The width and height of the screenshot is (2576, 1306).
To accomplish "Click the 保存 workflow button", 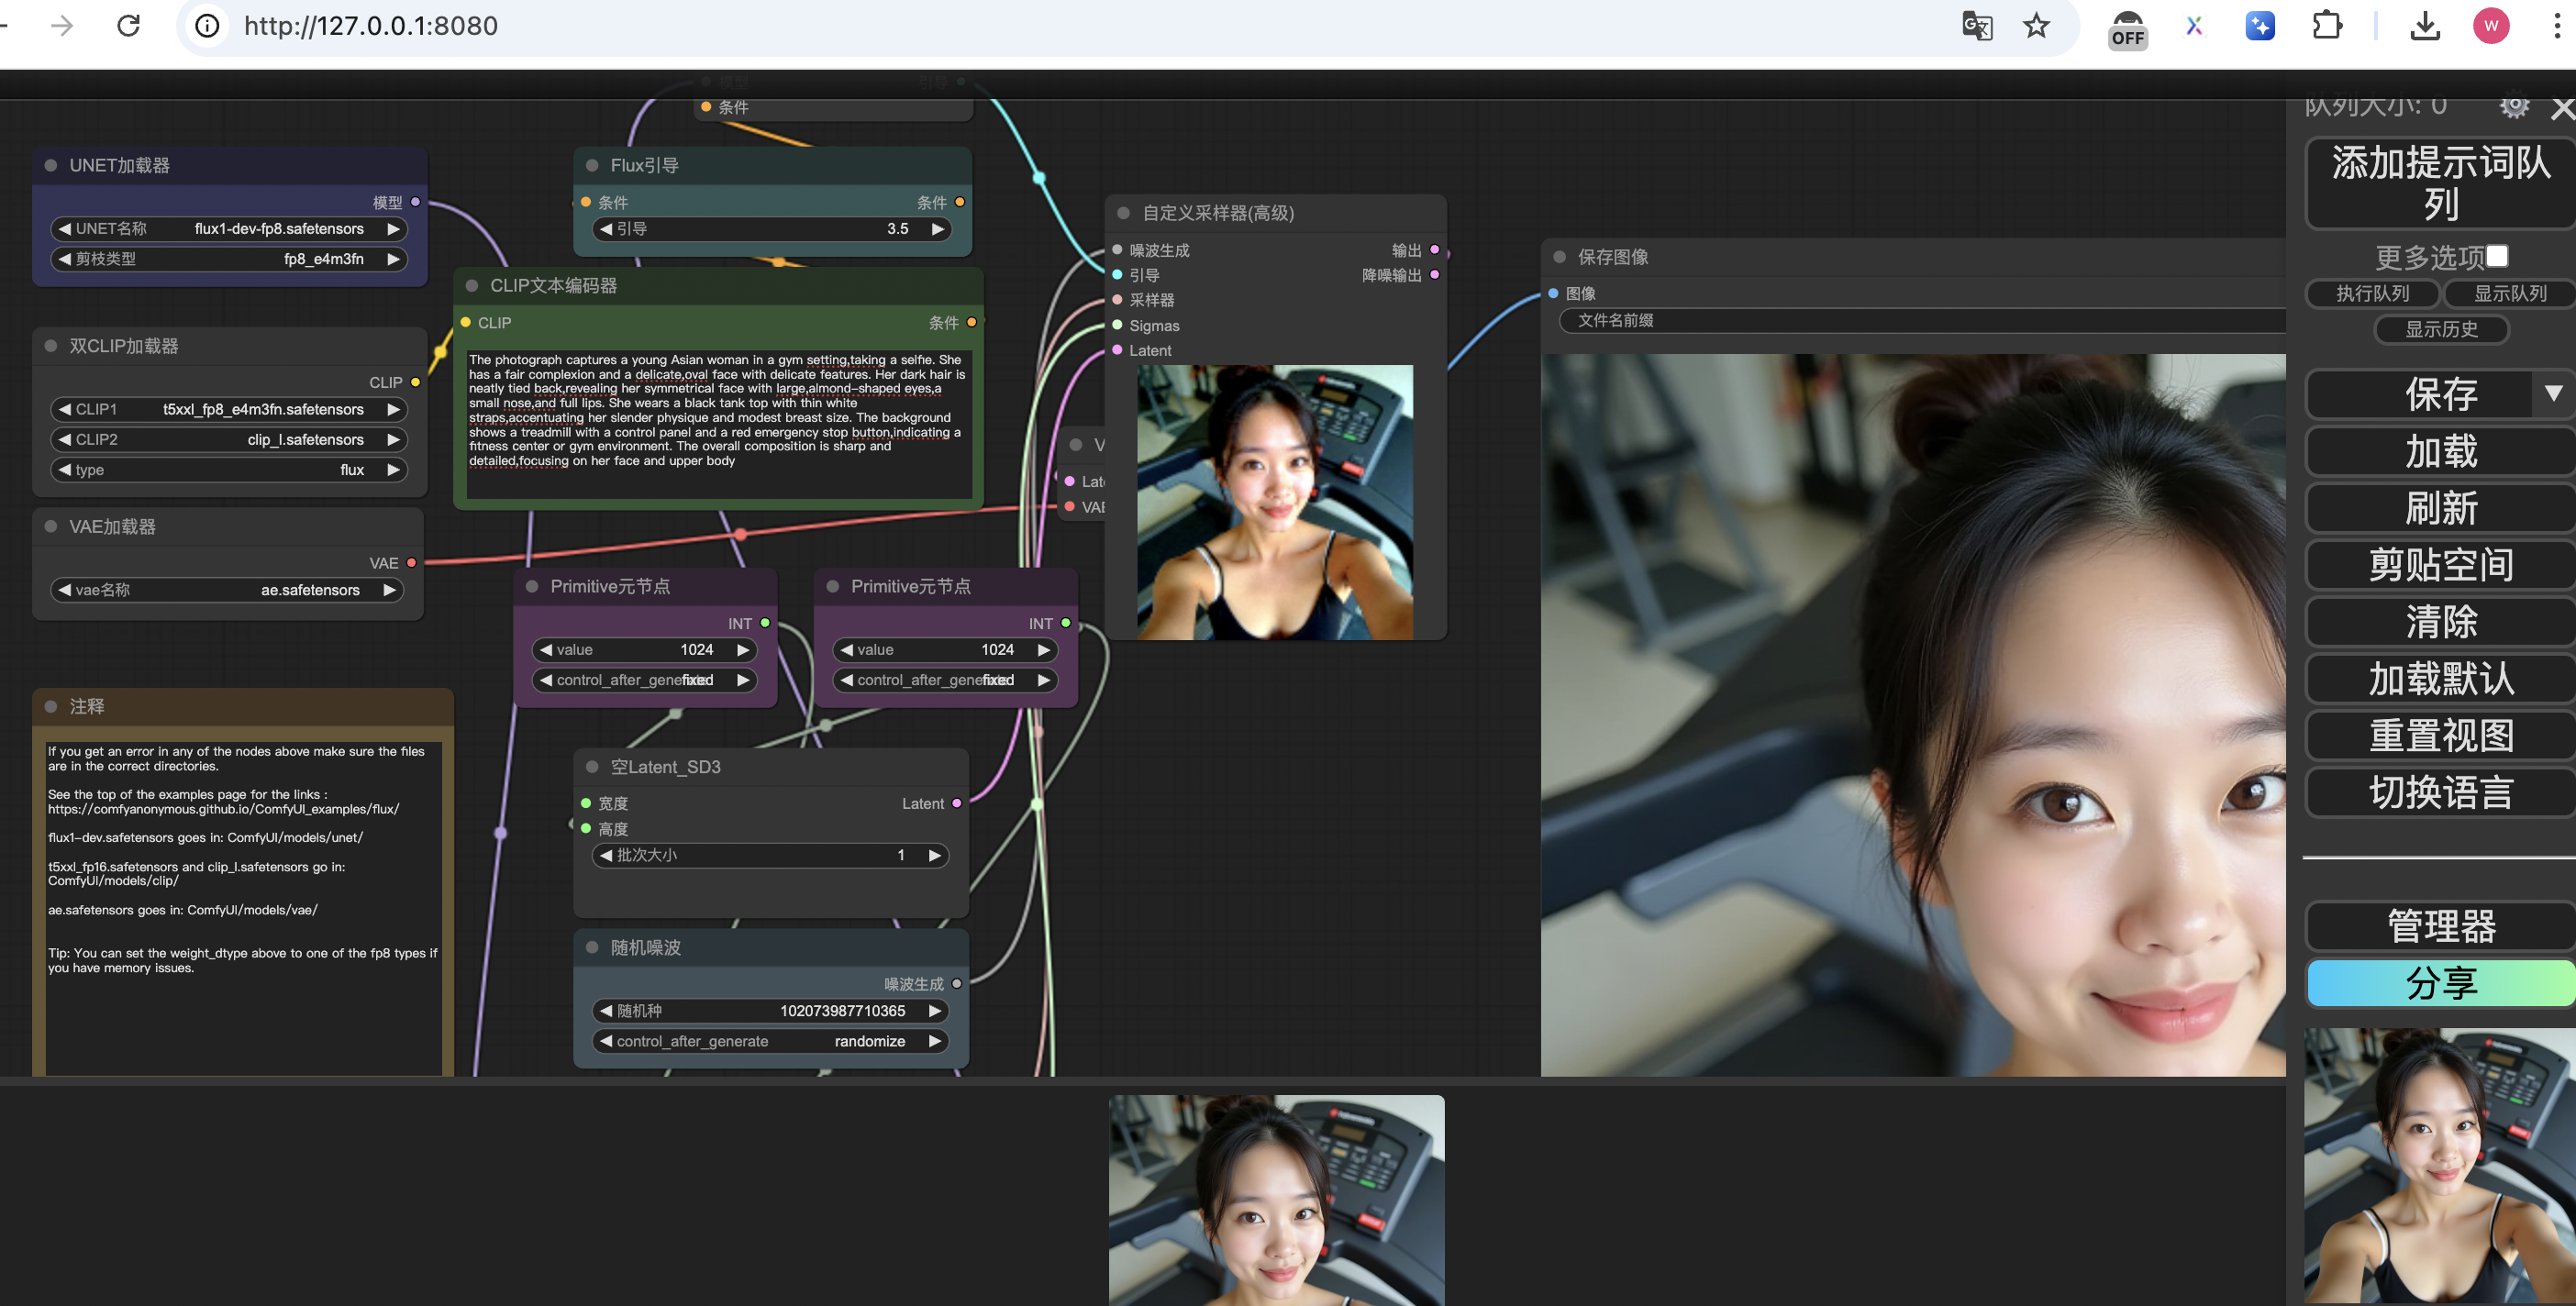I will pos(2420,394).
